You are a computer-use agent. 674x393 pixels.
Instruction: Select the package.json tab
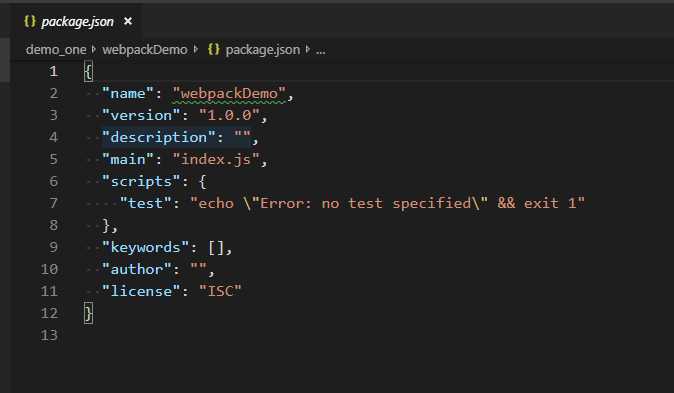77,21
